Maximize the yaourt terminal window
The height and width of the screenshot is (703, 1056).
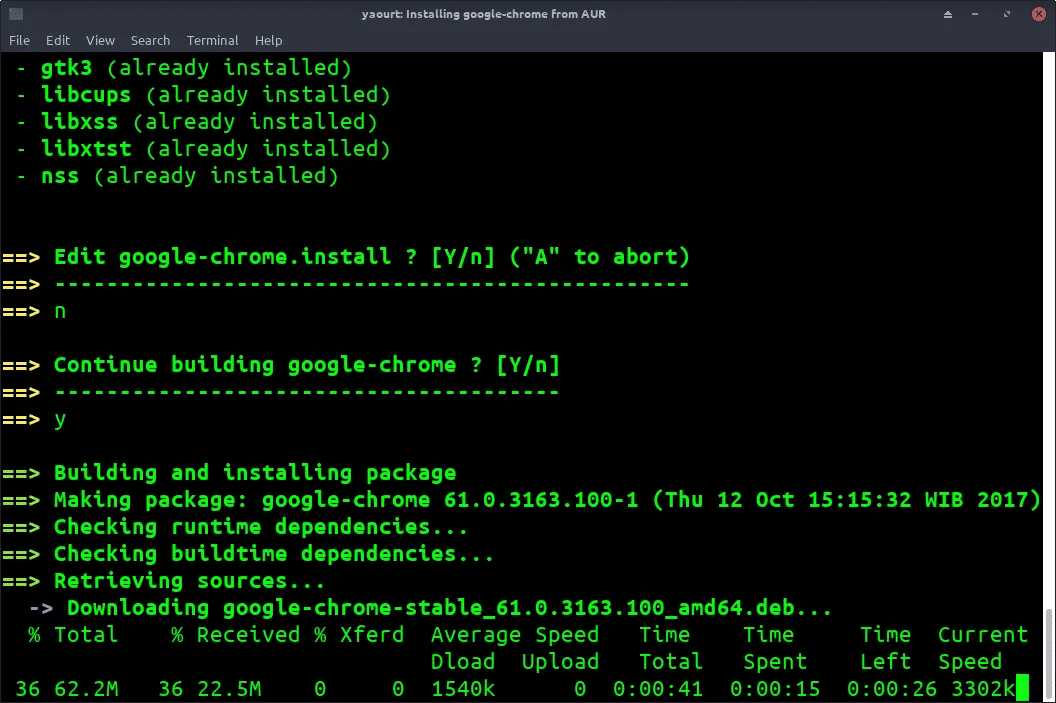click(x=1007, y=14)
